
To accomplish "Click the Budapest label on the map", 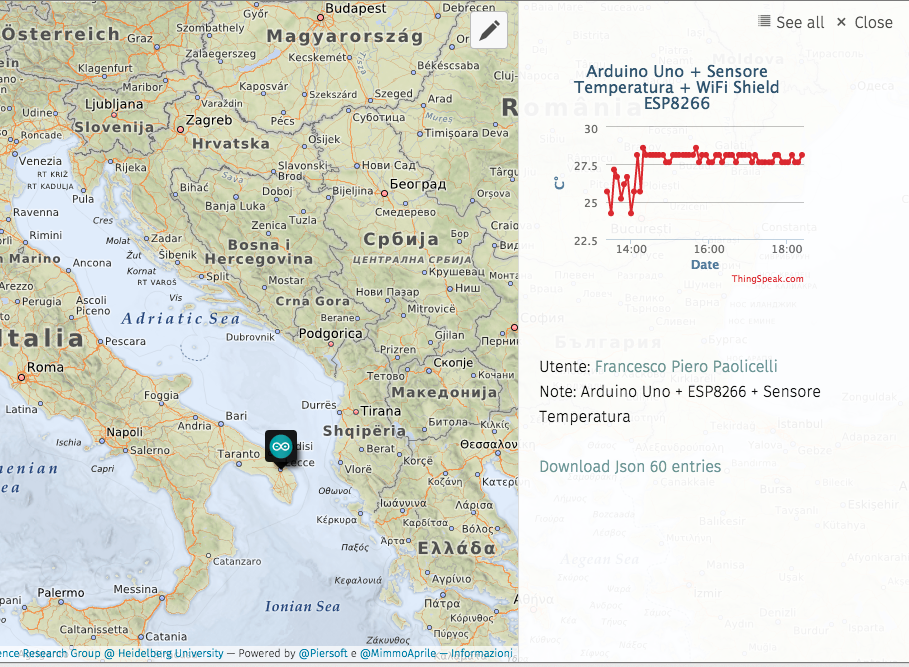I will 355,8.
